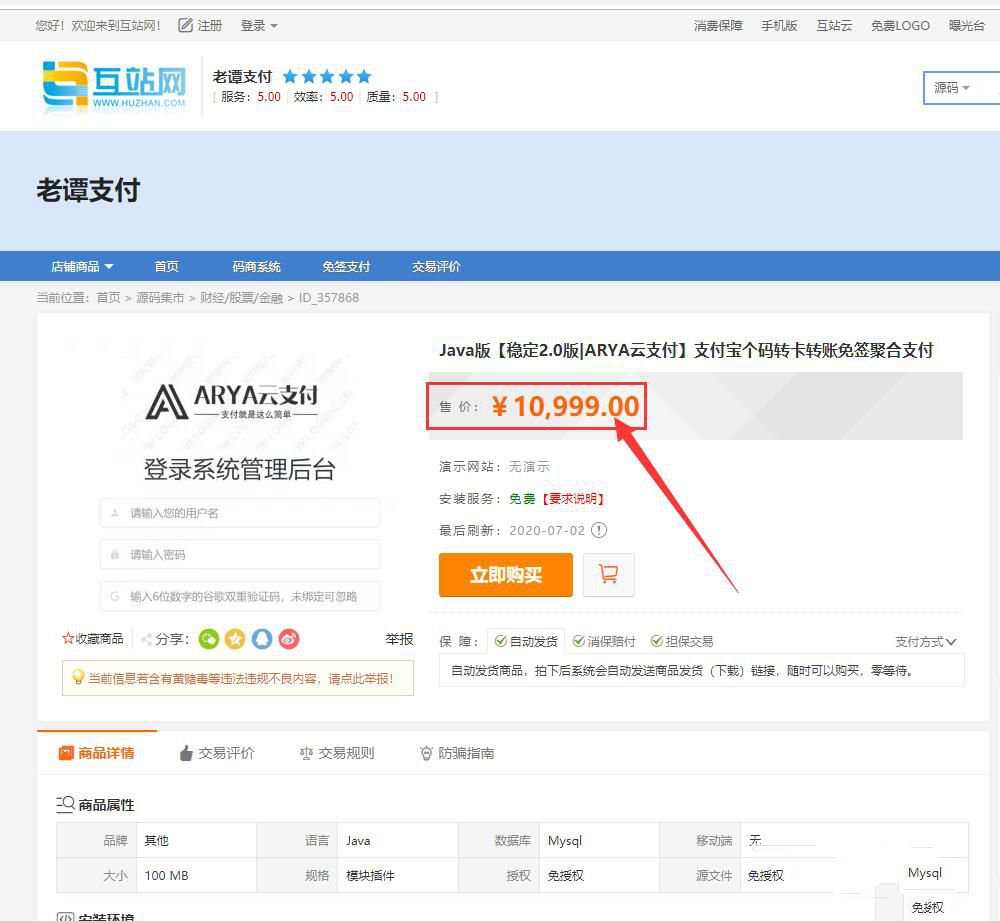This screenshot has width=1000, height=921.
Task: Share via the QZone yellow star icon
Action: [x=234, y=639]
